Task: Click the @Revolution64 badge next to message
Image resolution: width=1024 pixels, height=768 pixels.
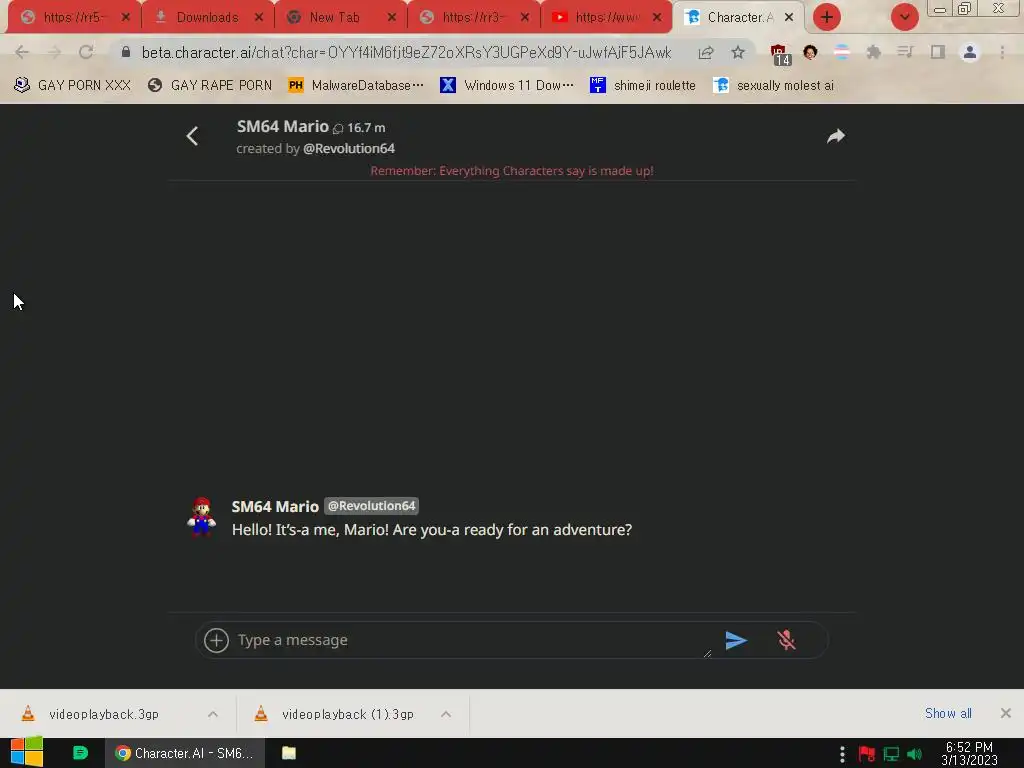Action: tap(371, 506)
